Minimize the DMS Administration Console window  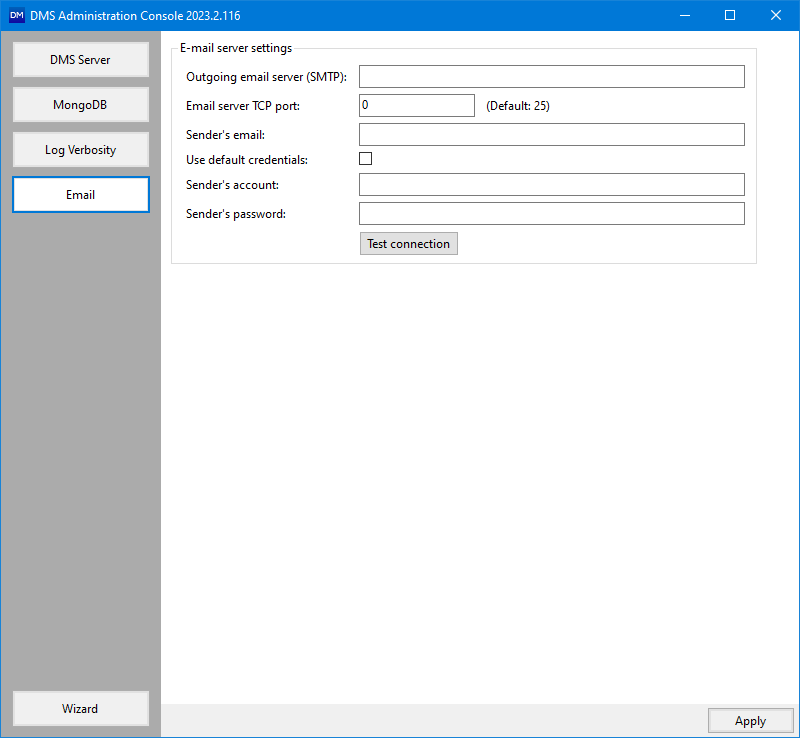pyautogui.click(x=685, y=15)
